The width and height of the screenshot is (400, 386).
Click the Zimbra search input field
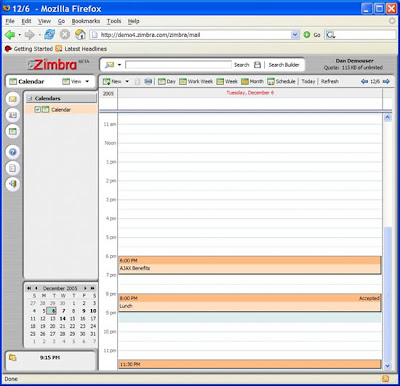pyautogui.click(x=178, y=65)
